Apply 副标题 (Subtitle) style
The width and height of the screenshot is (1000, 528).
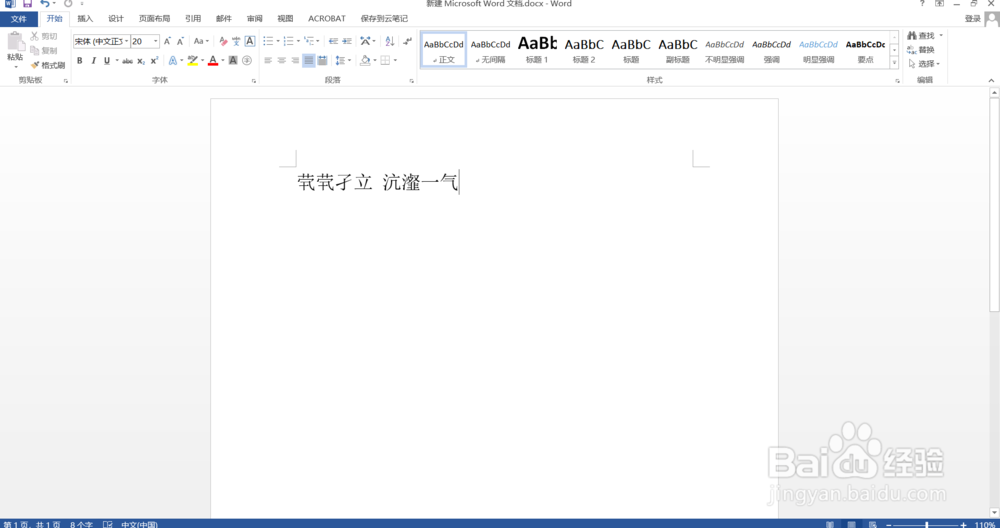pos(678,50)
